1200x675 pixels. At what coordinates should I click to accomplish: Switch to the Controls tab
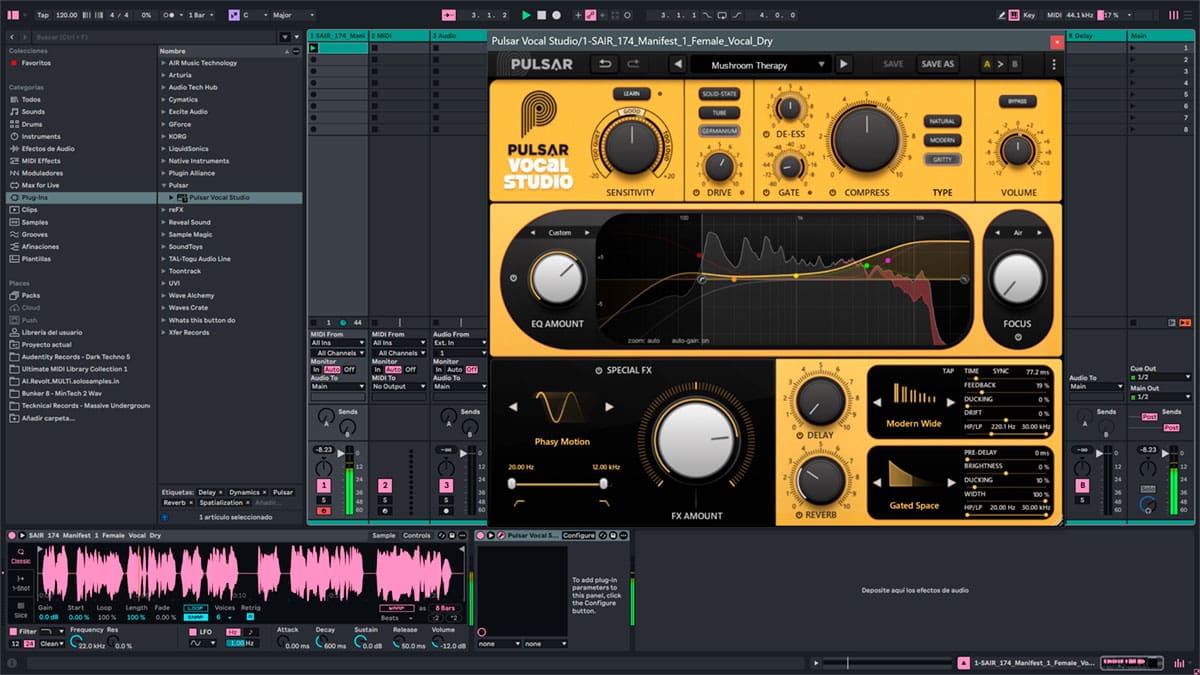(x=416, y=536)
